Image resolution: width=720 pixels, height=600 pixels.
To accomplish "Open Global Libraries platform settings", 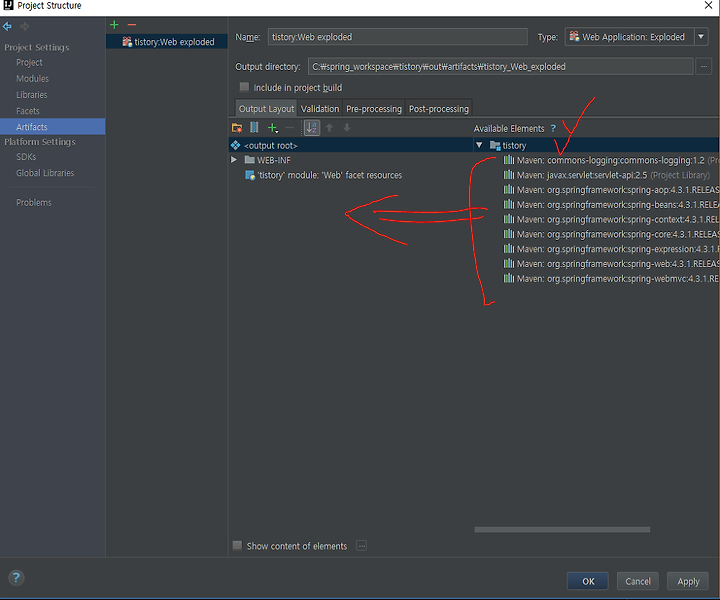I will tap(45, 173).
